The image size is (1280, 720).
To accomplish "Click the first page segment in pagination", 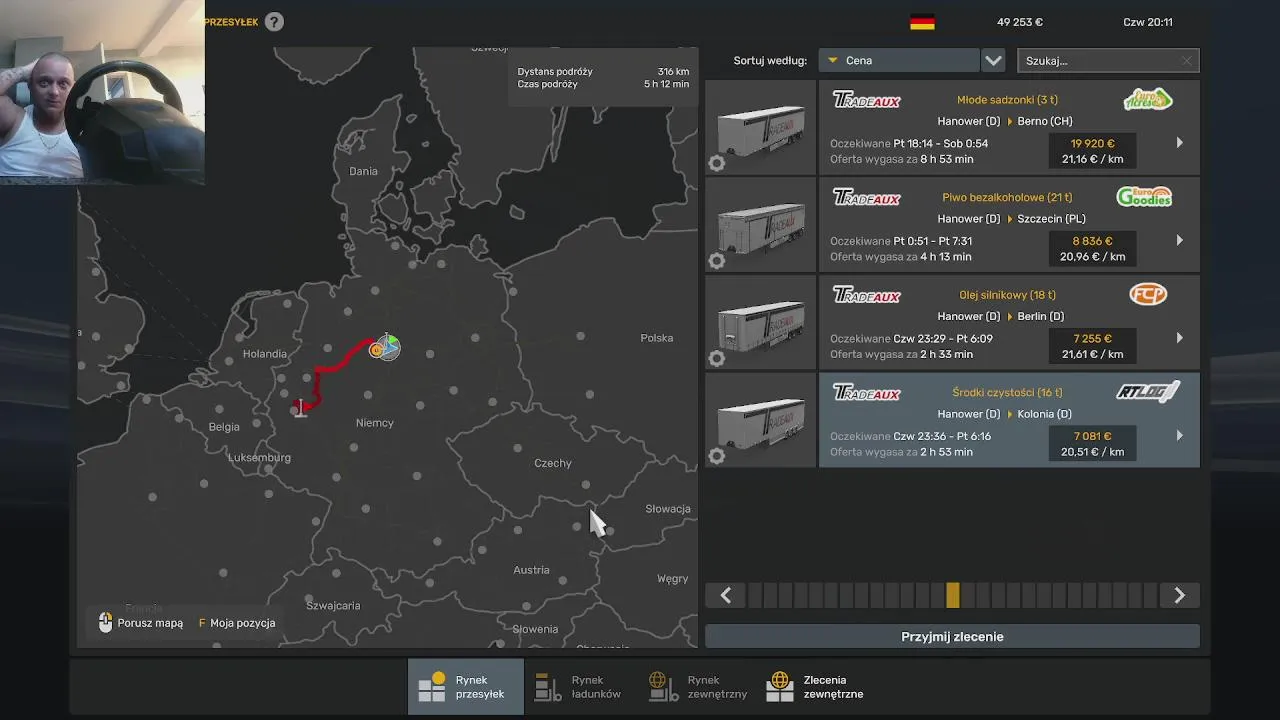I will [755, 595].
